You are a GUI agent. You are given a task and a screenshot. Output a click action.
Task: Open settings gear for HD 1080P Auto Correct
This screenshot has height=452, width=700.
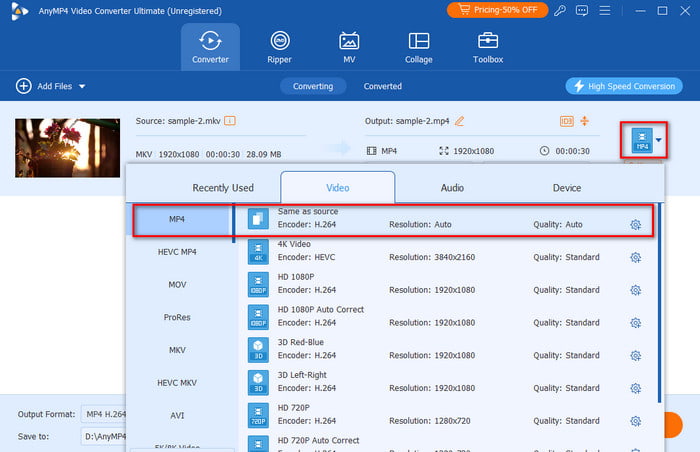[635, 323]
